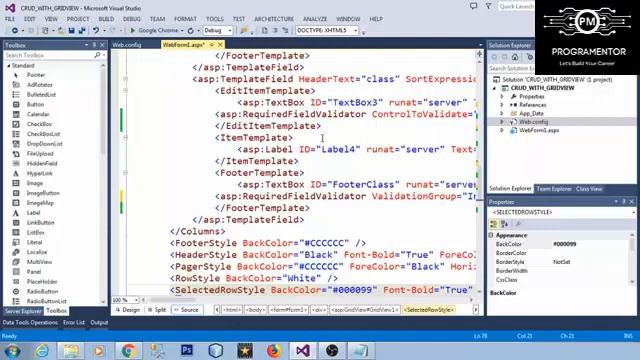Select the Web.config file in Solution Explorer
The width and height of the screenshot is (640, 360).
point(533,122)
